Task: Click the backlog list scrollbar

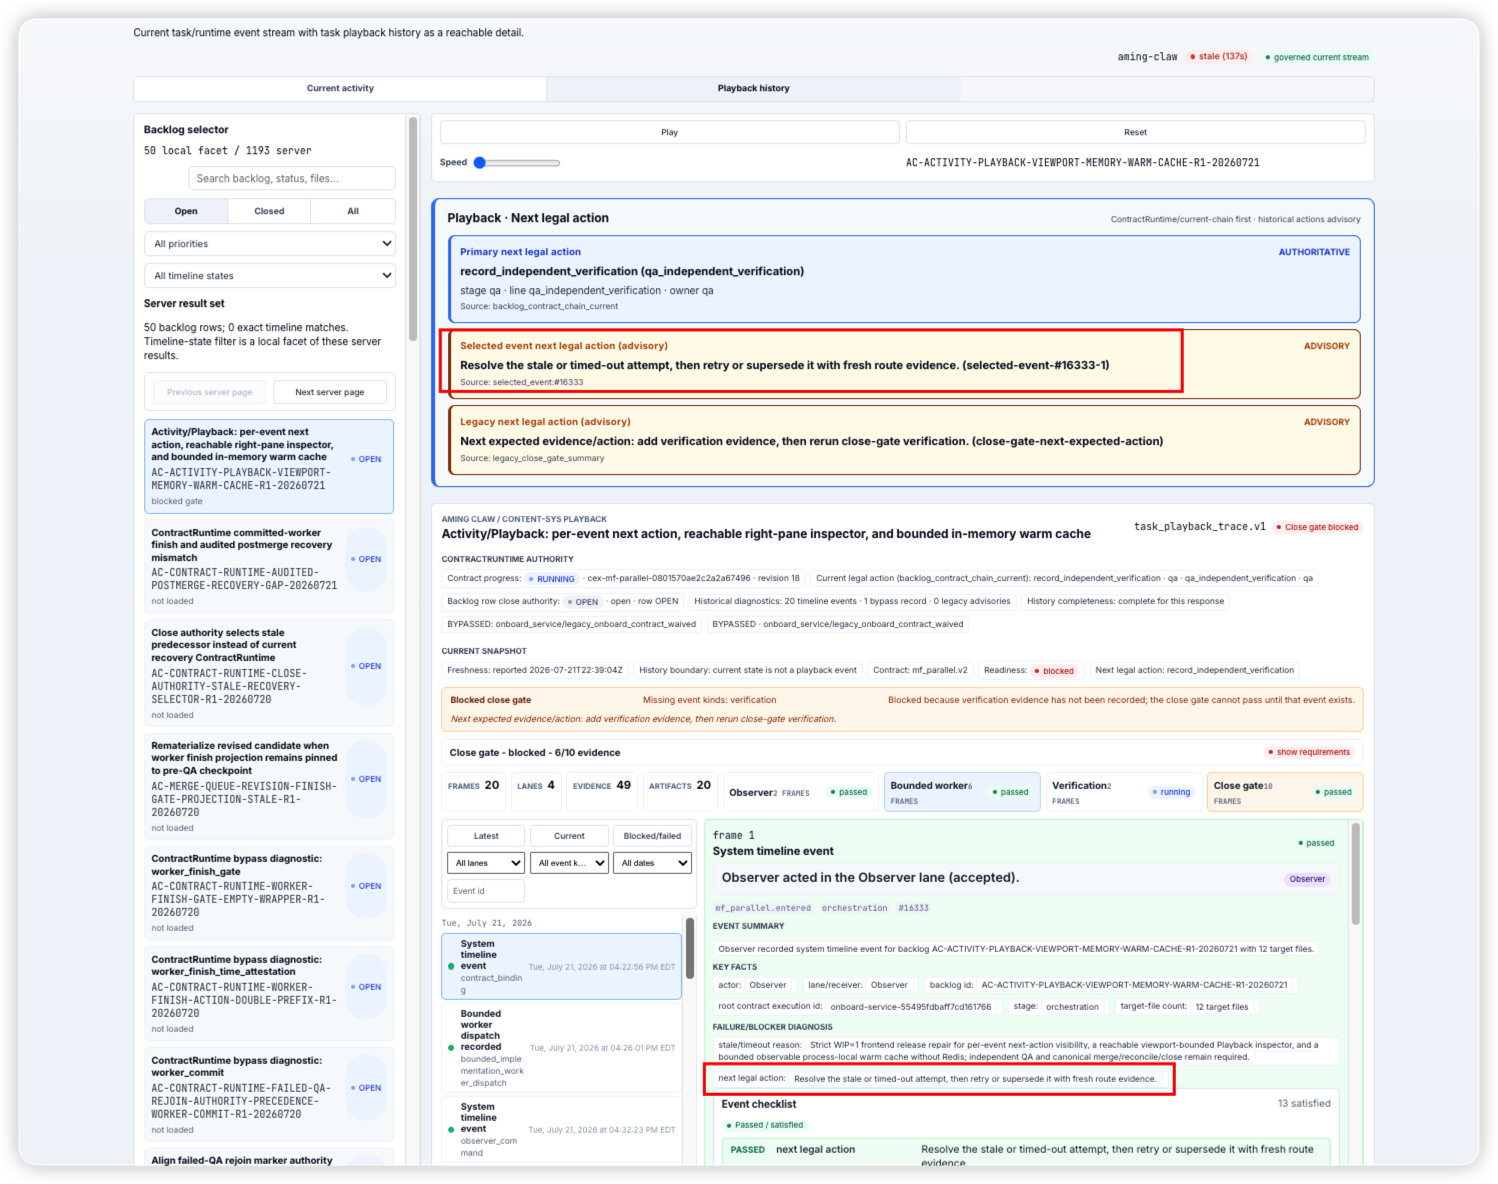Action: pyautogui.click(x=413, y=229)
